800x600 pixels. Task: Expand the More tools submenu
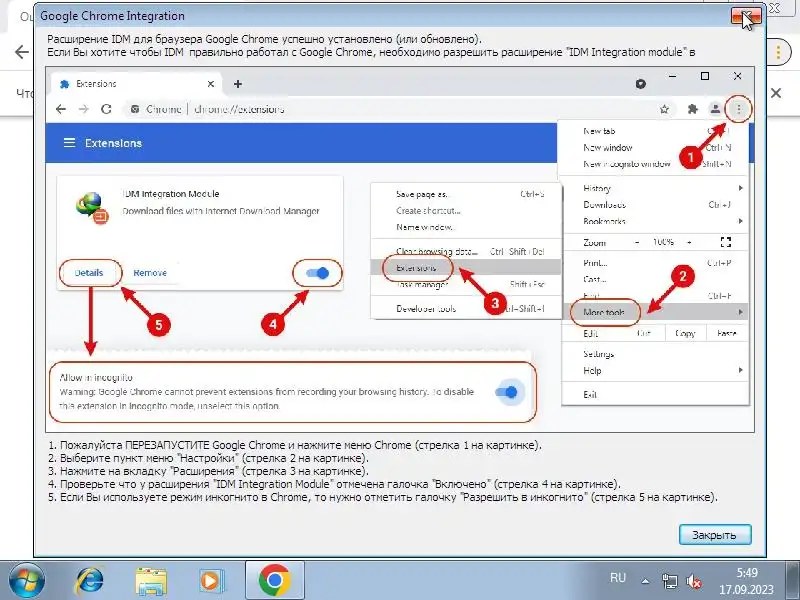click(655, 312)
